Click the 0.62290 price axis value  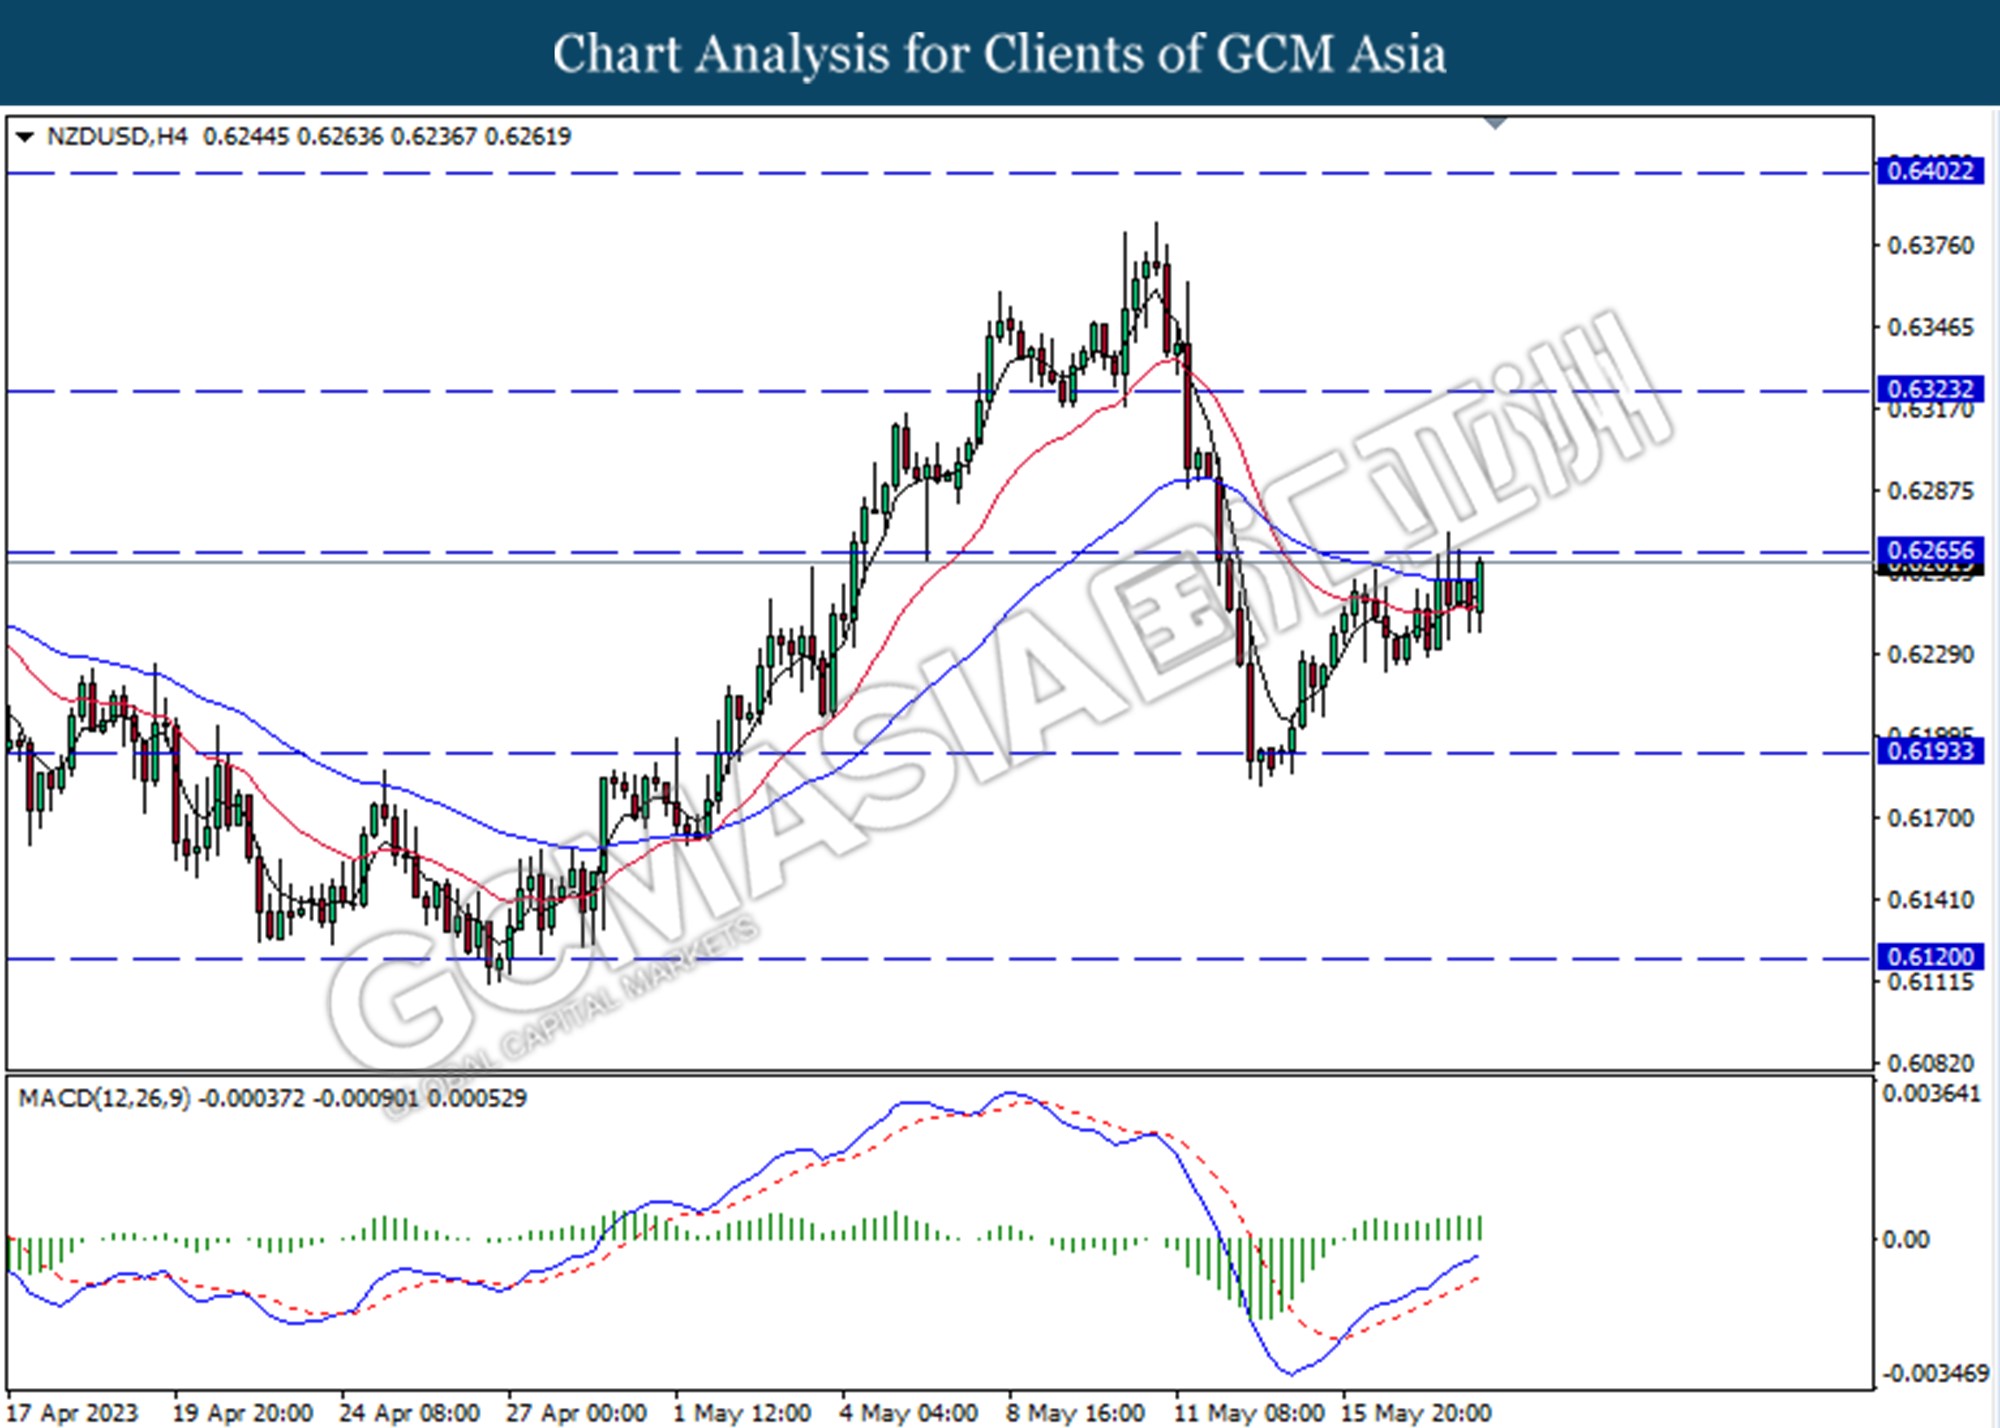pyautogui.click(x=1930, y=655)
